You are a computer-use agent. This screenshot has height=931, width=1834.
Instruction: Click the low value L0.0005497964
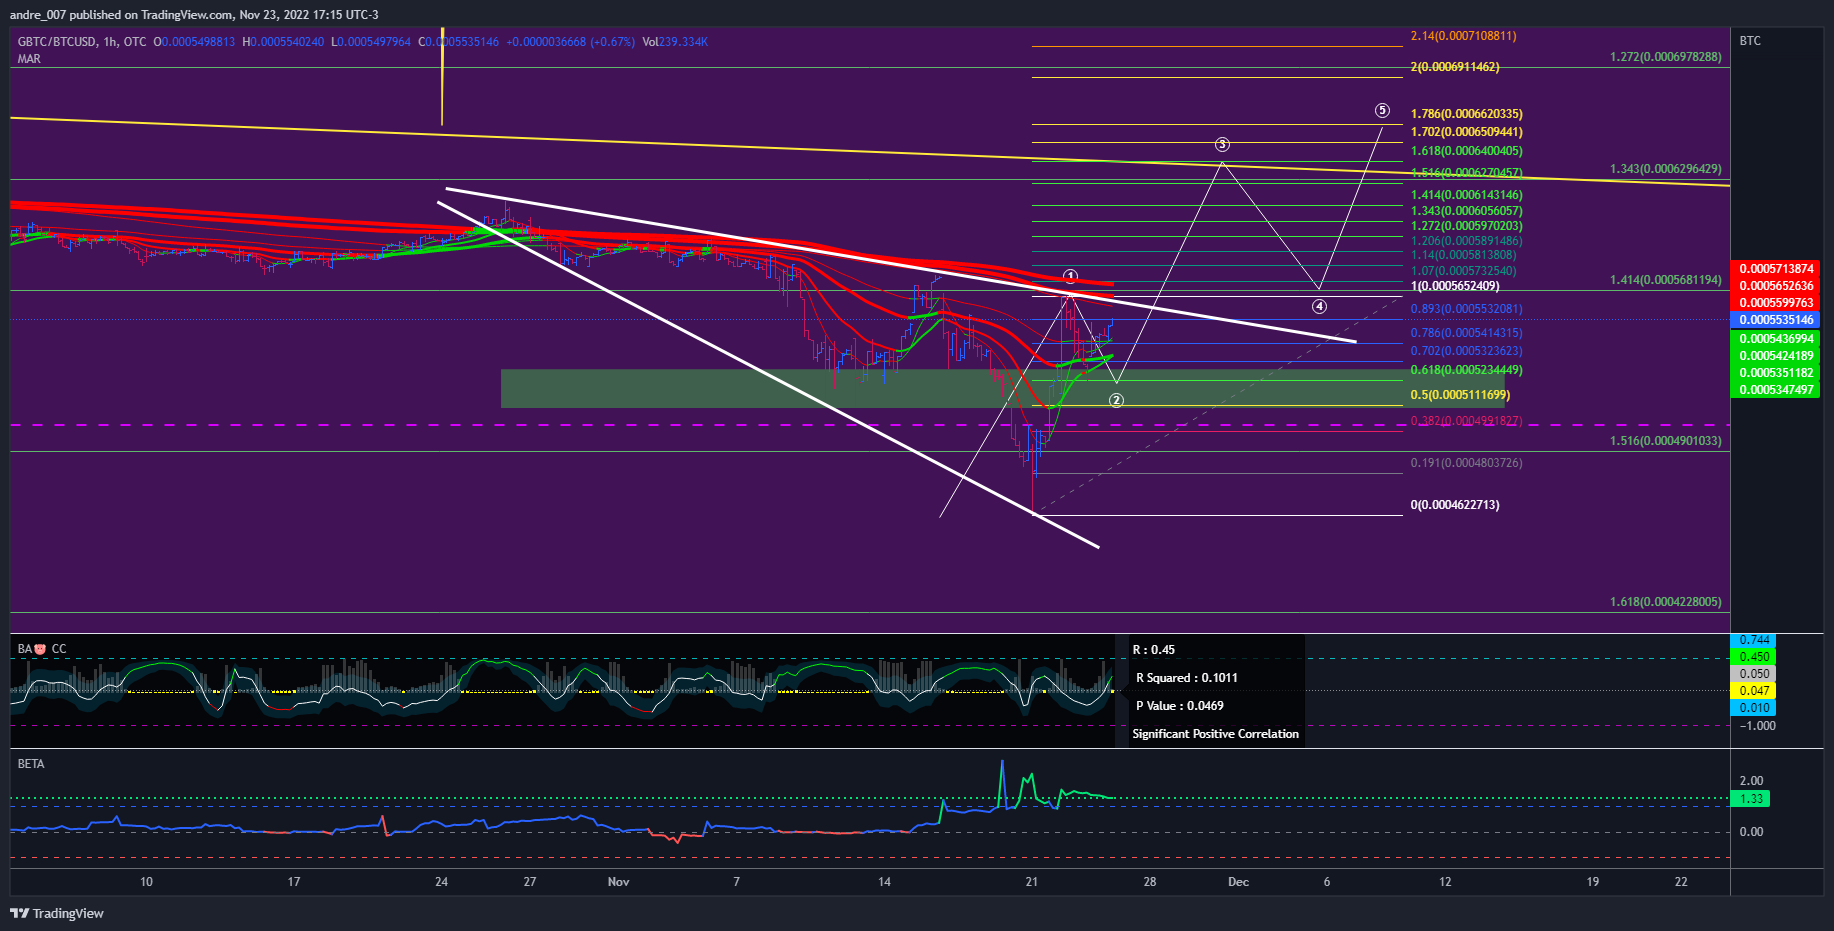(x=371, y=42)
